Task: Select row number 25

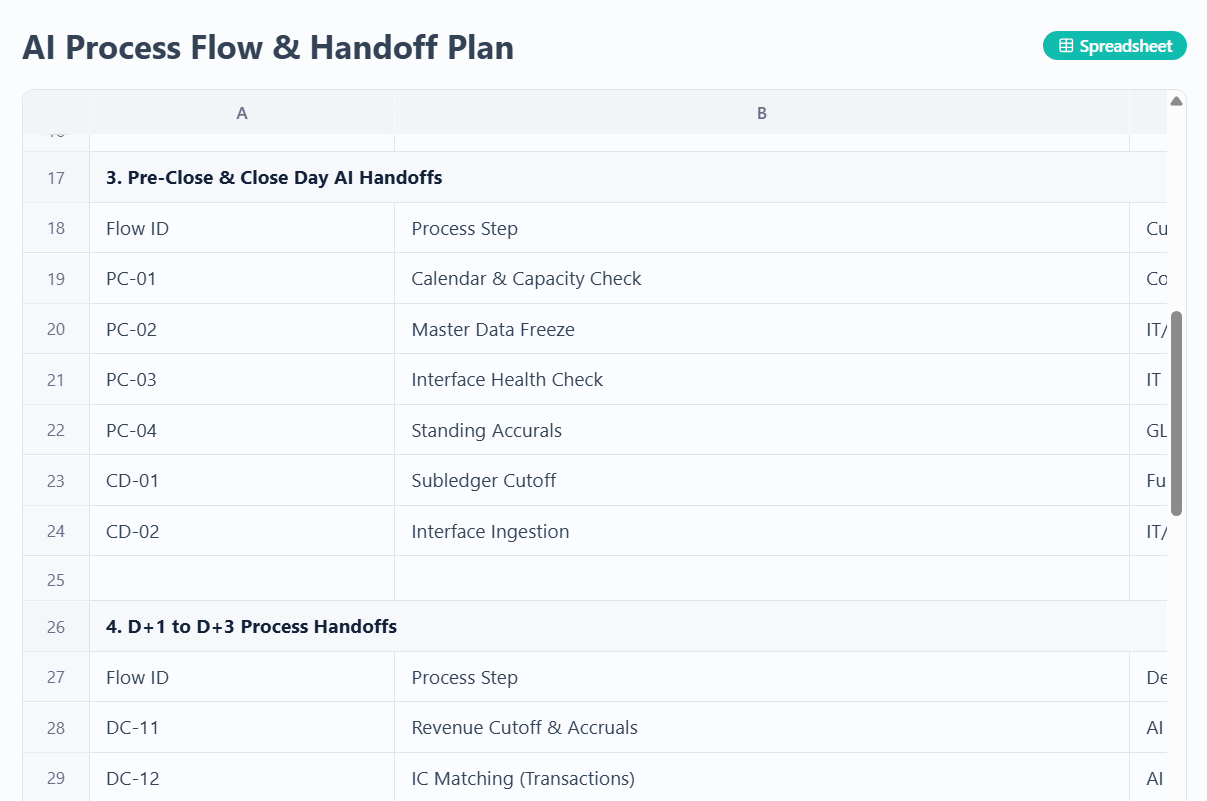Action: click(55, 578)
